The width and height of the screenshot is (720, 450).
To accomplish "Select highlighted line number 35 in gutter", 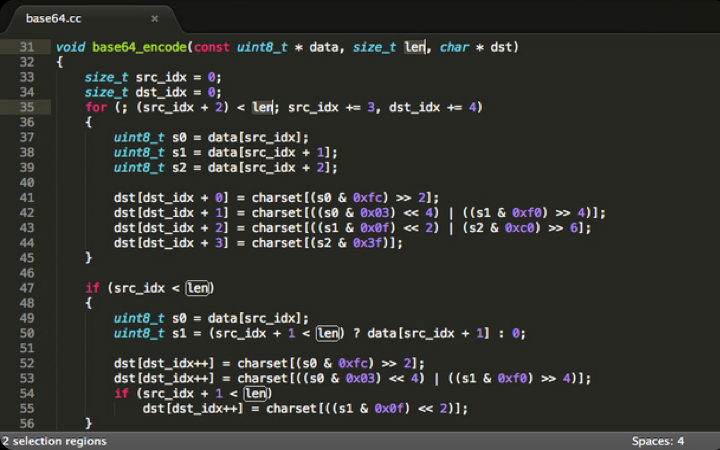I will pos(27,107).
